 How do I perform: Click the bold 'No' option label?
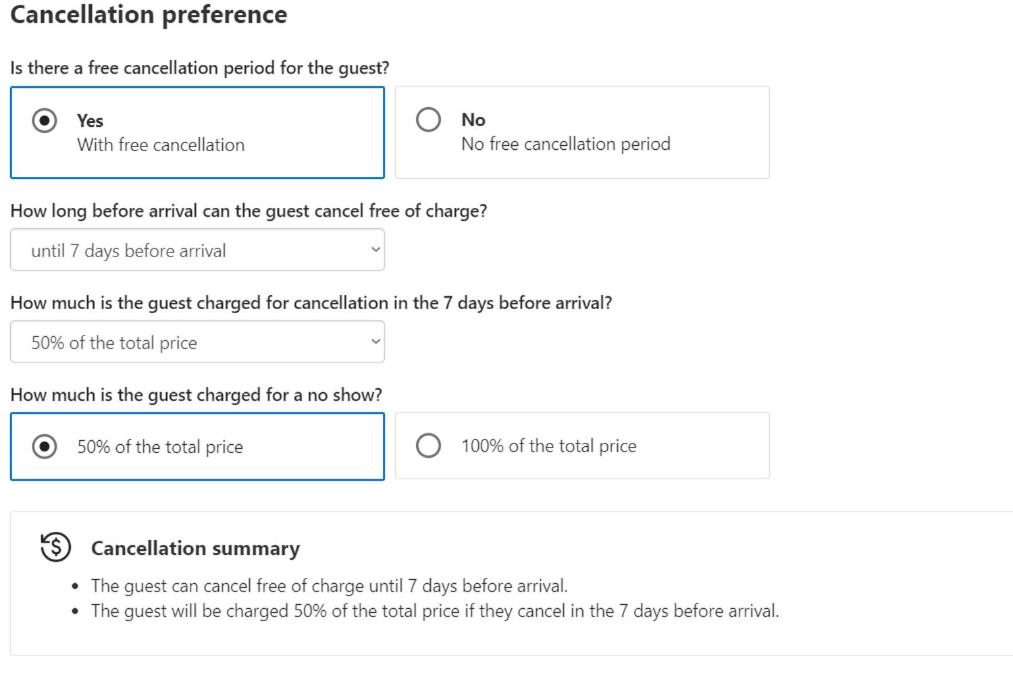click(474, 119)
